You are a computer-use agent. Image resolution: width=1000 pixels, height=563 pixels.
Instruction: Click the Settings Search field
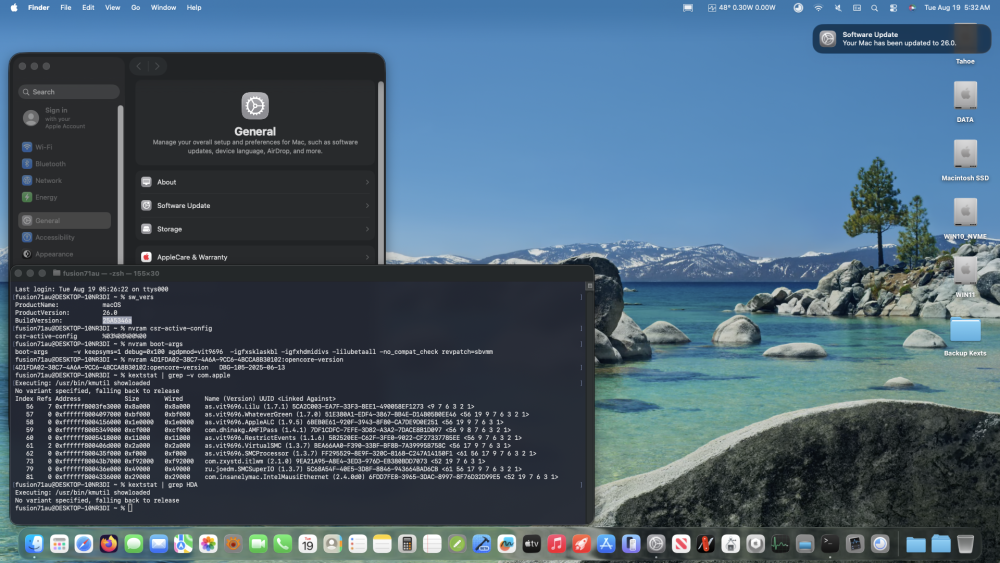(x=69, y=92)
